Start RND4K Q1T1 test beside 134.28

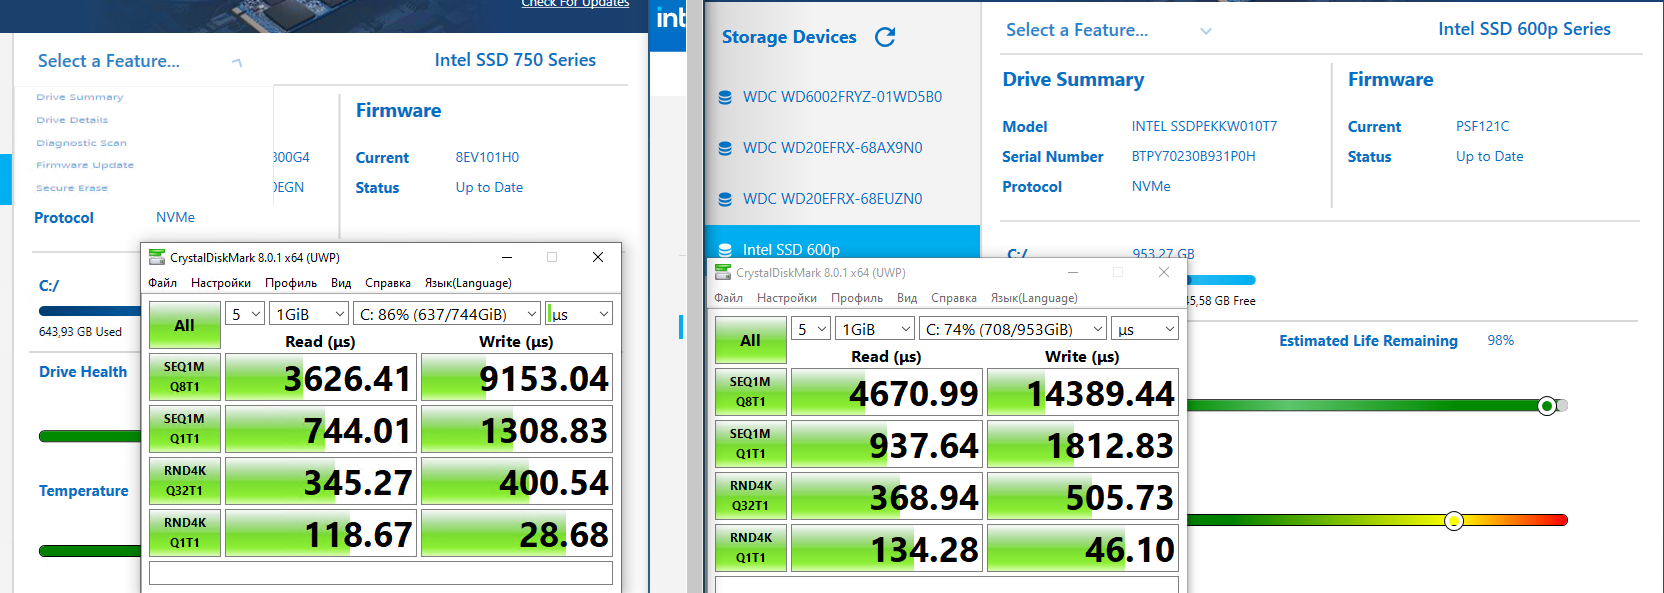[751, 548]
